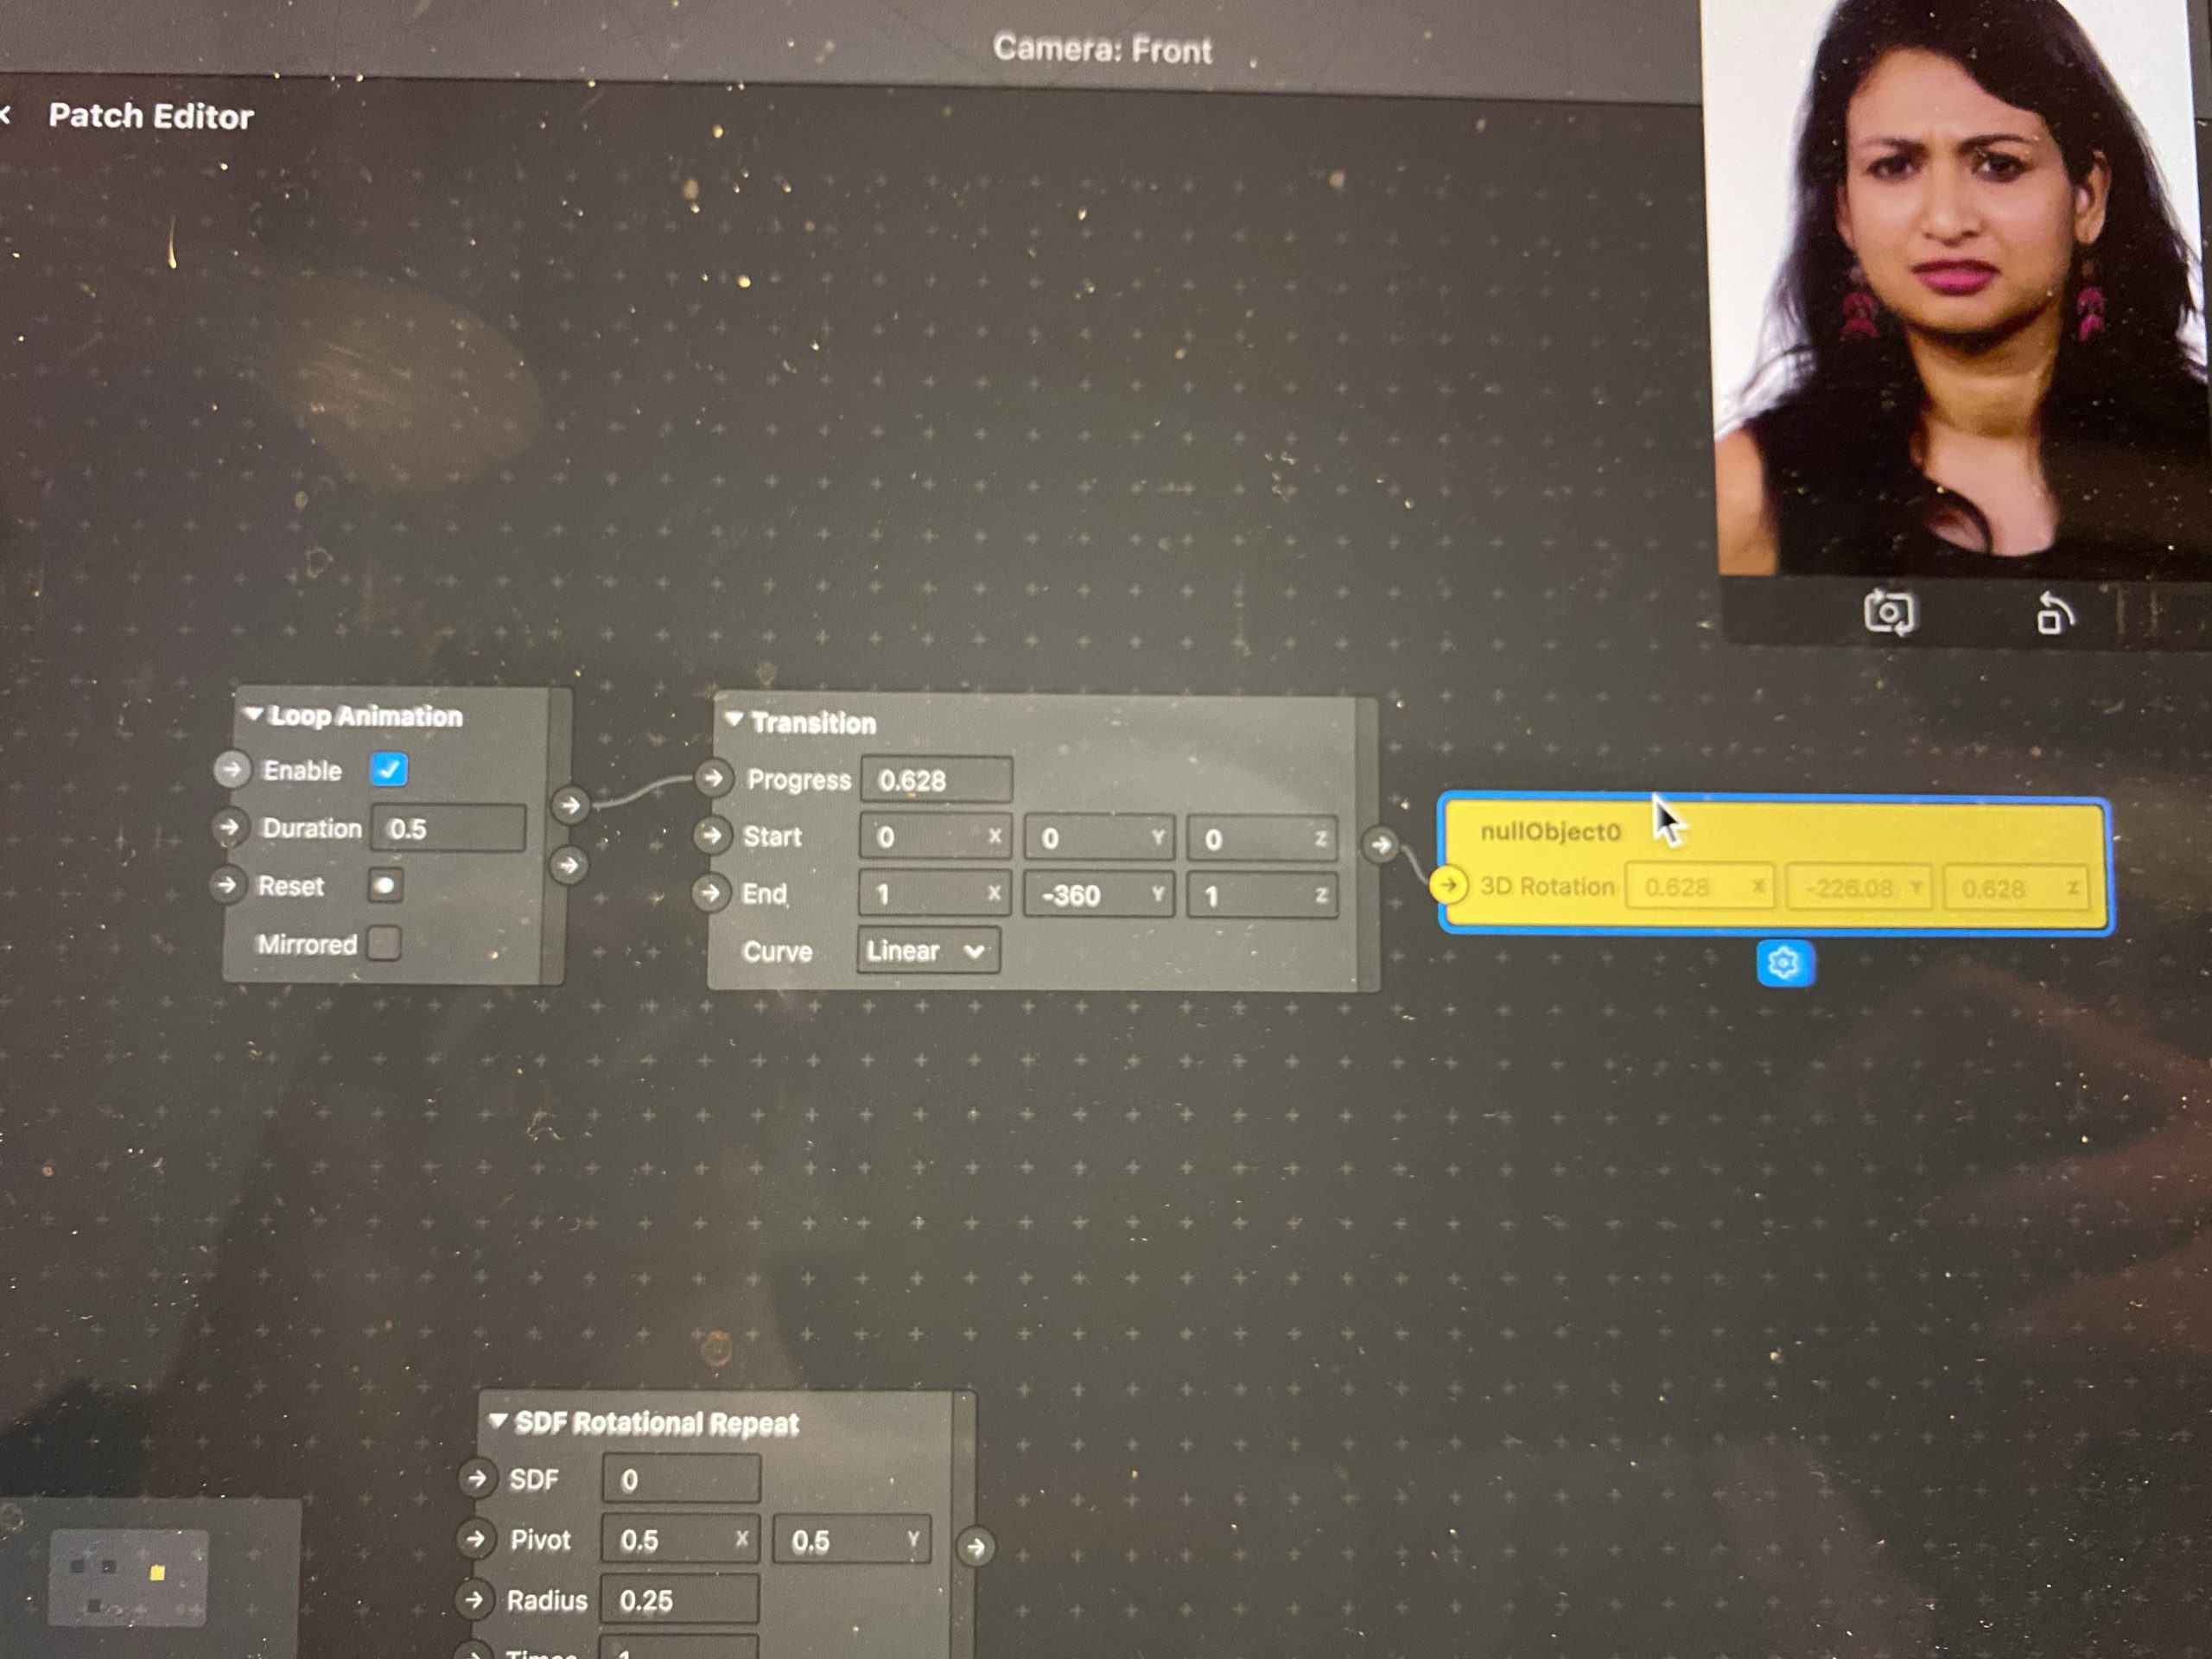This screenshot has width=2212, height=1659.
Task: Click the 3D Rotation X value 0.628
Action: pos(1700,887)
